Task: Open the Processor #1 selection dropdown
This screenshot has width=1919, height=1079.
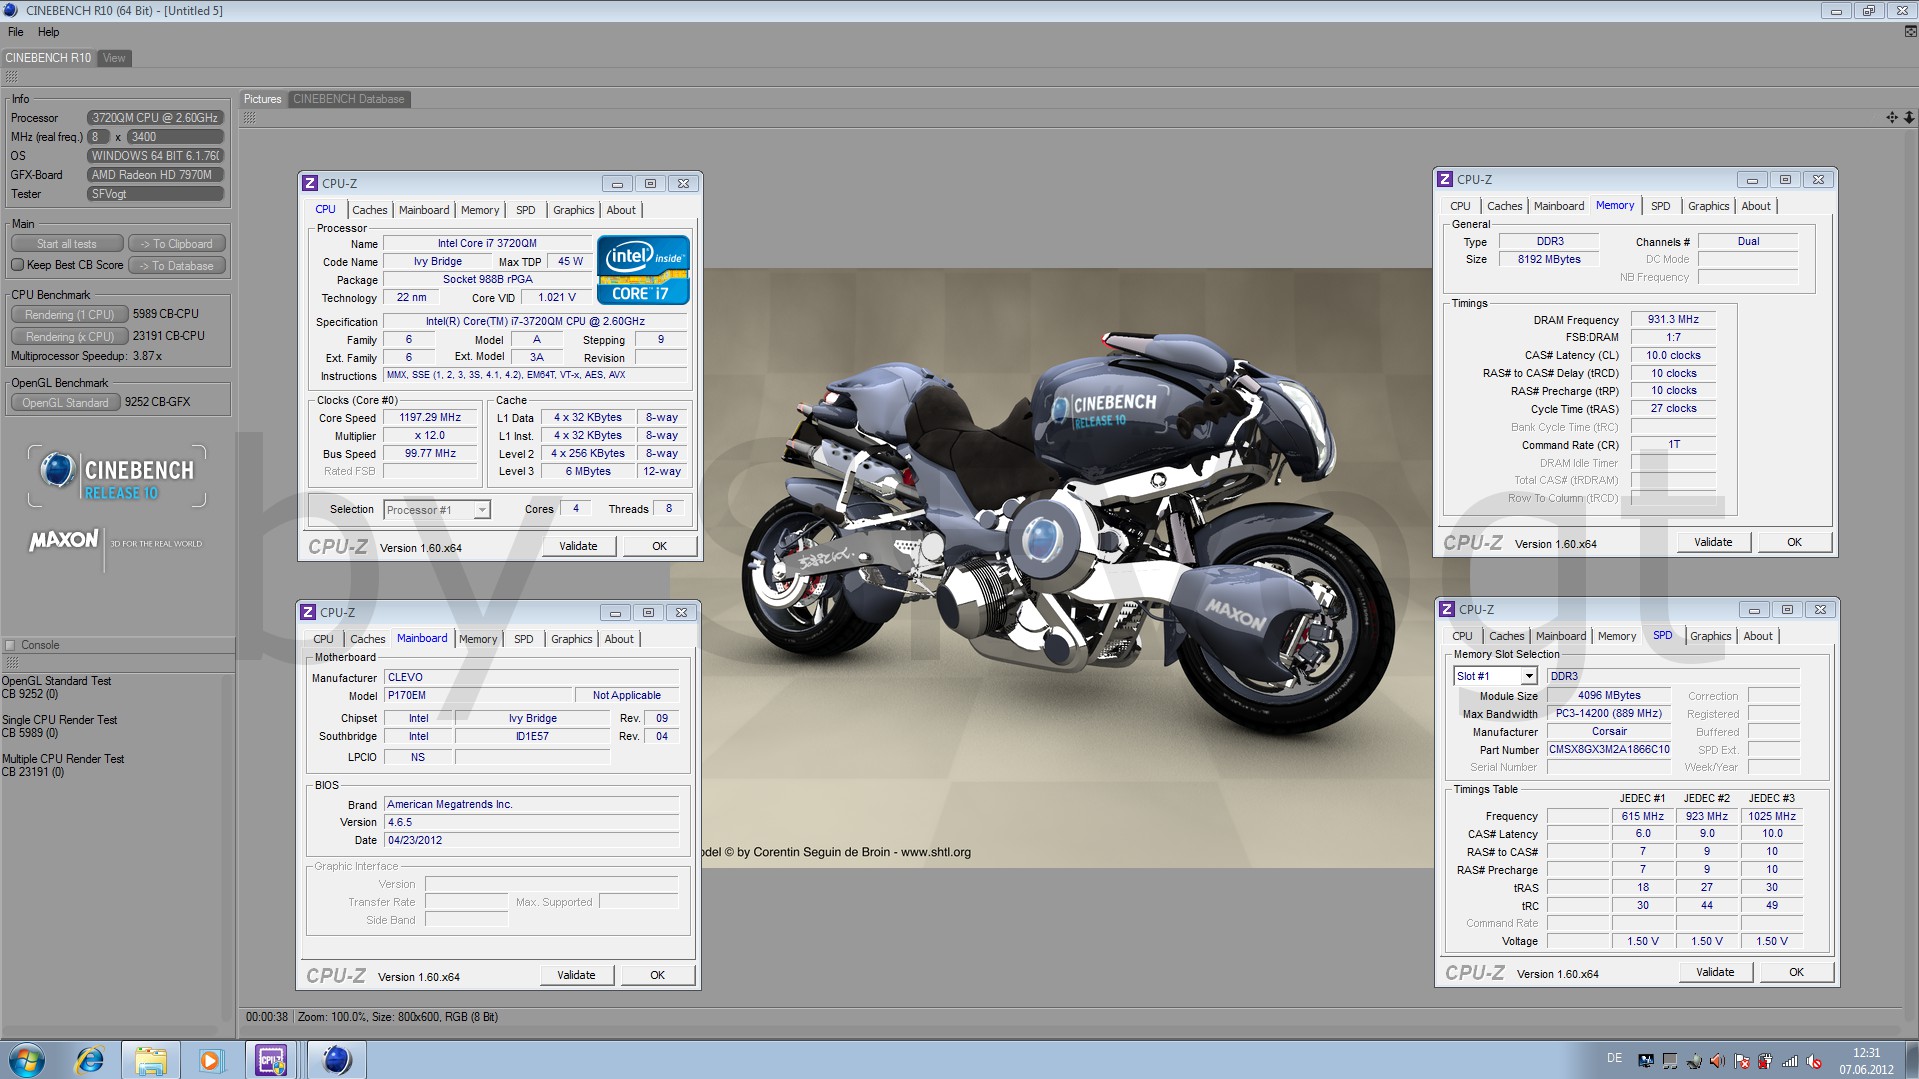Action: pyautogui.click(x=437, y=510)
